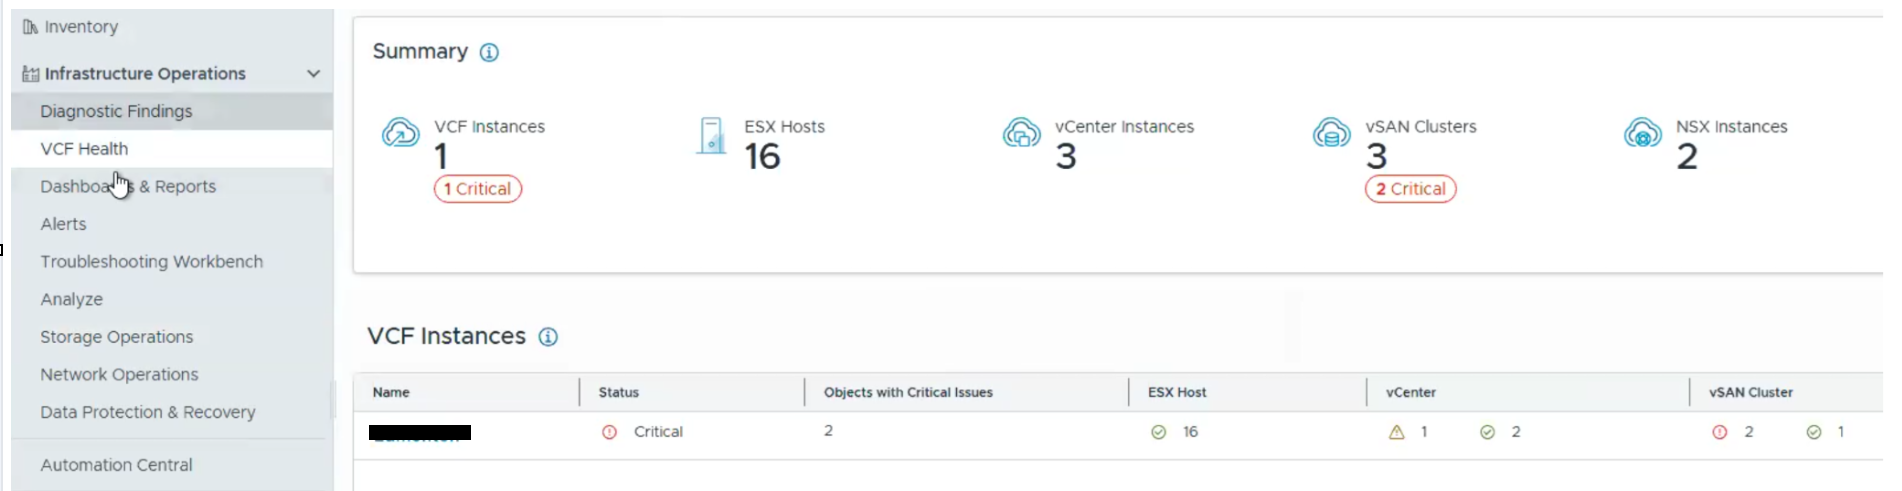Viewport: 1902px width, 491px height.
Task: Click the vCenter Instances cloud icon
Action: point(1022,133)
